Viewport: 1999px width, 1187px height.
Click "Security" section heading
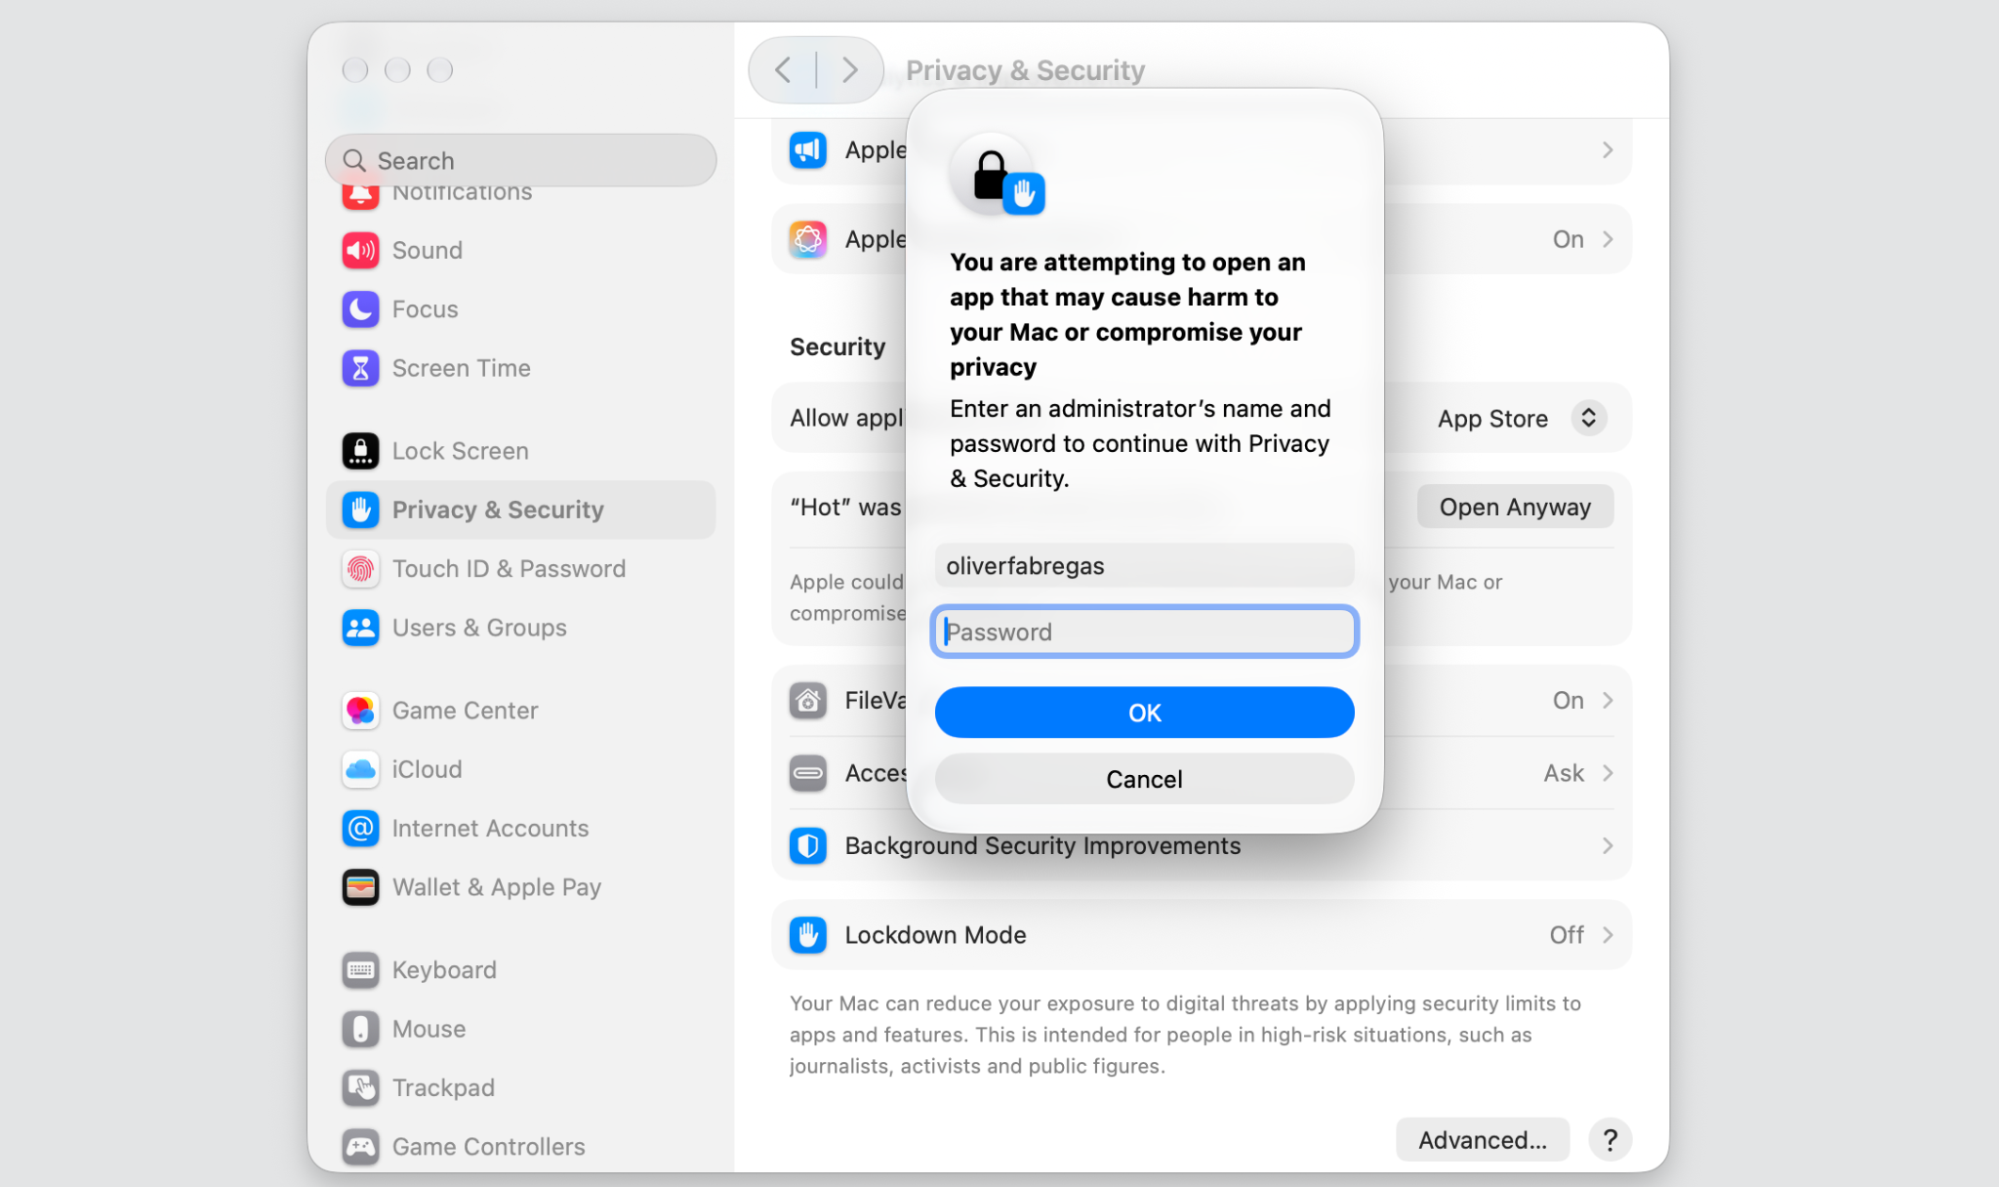pos(838,347)
